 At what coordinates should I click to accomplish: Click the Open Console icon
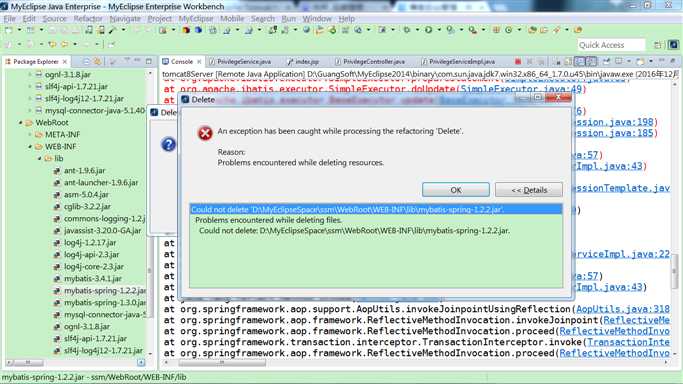[x=640, y=61]
